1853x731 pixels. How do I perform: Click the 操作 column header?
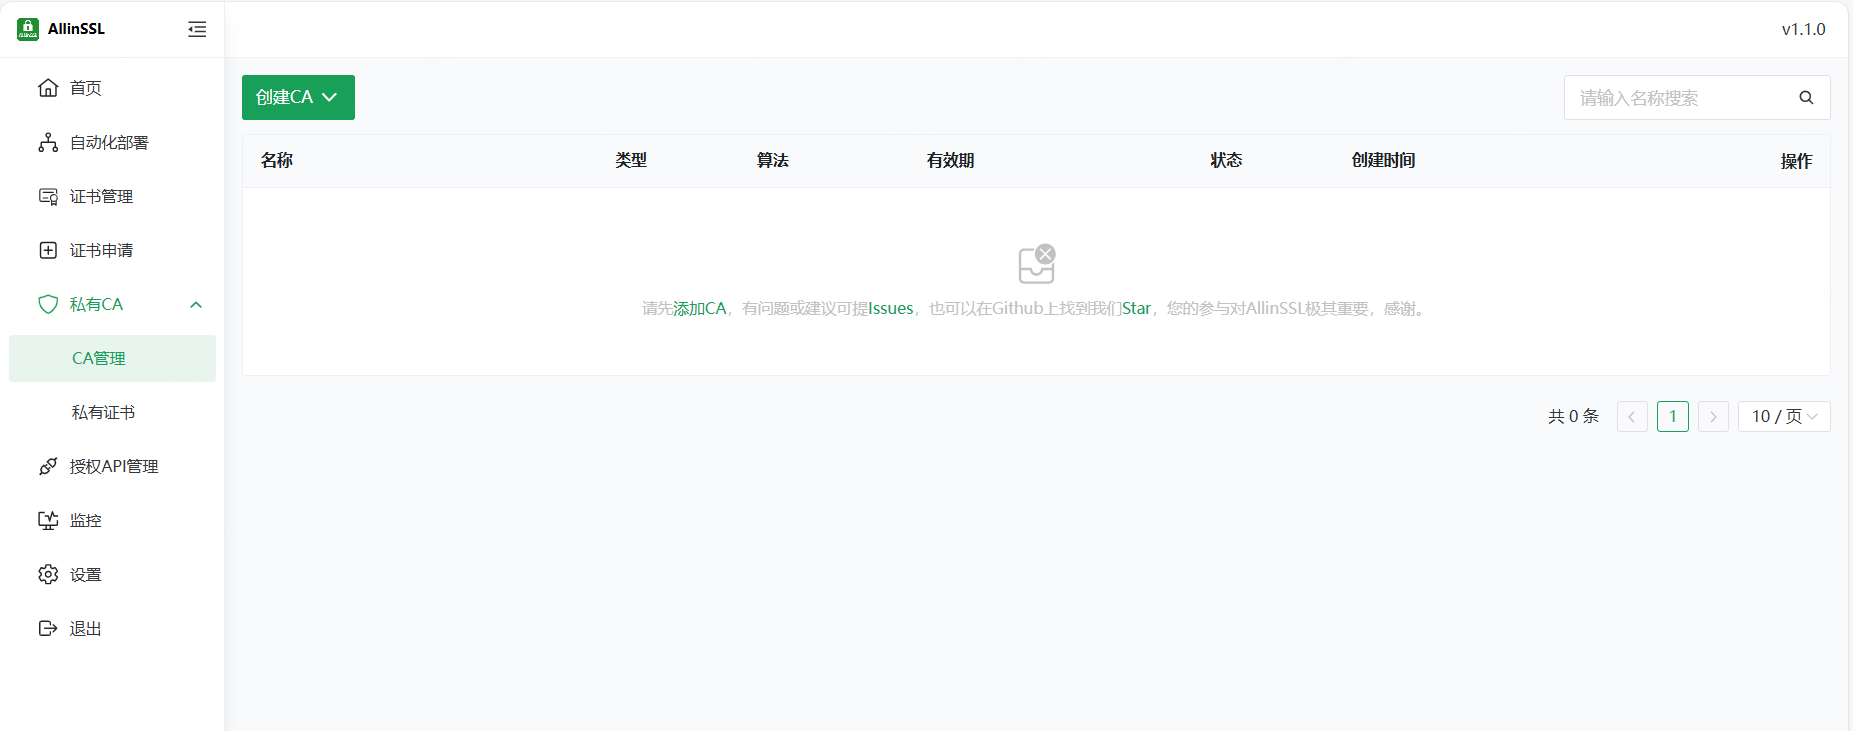pos(1796,161)
